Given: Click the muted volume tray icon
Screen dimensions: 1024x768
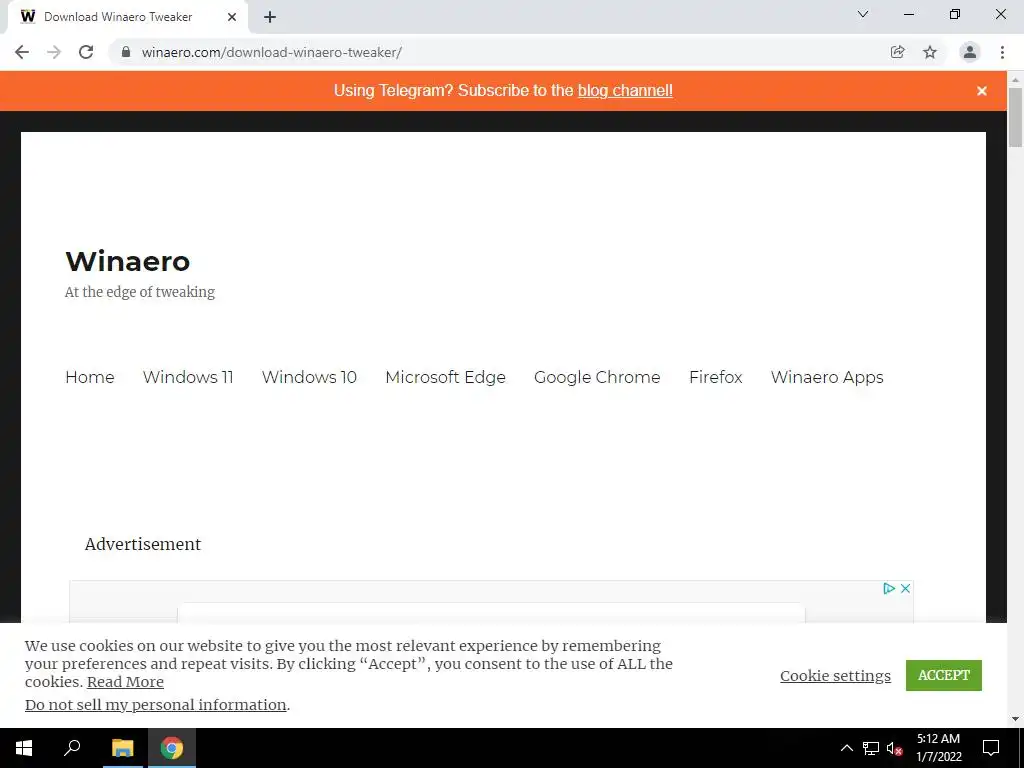Looking at the screenshot, I should [894, 748].
